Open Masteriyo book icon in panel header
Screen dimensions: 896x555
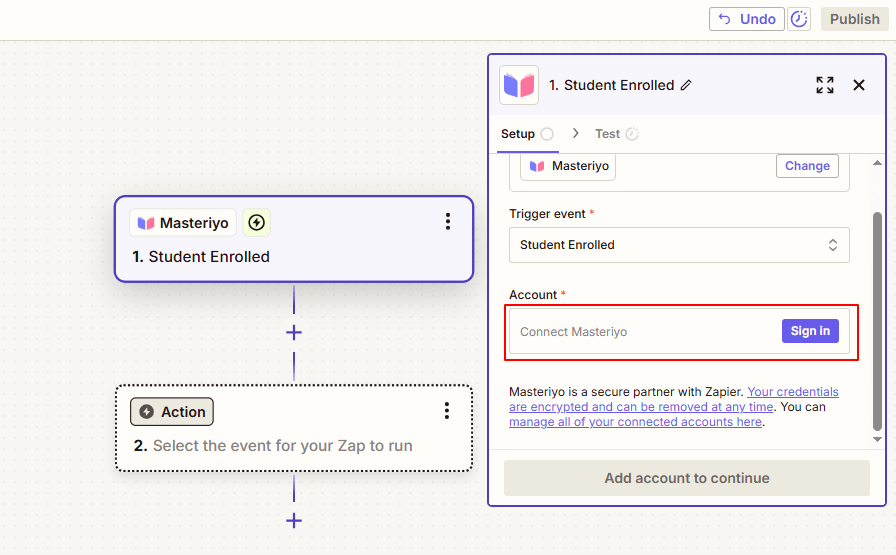pos(519,85)
